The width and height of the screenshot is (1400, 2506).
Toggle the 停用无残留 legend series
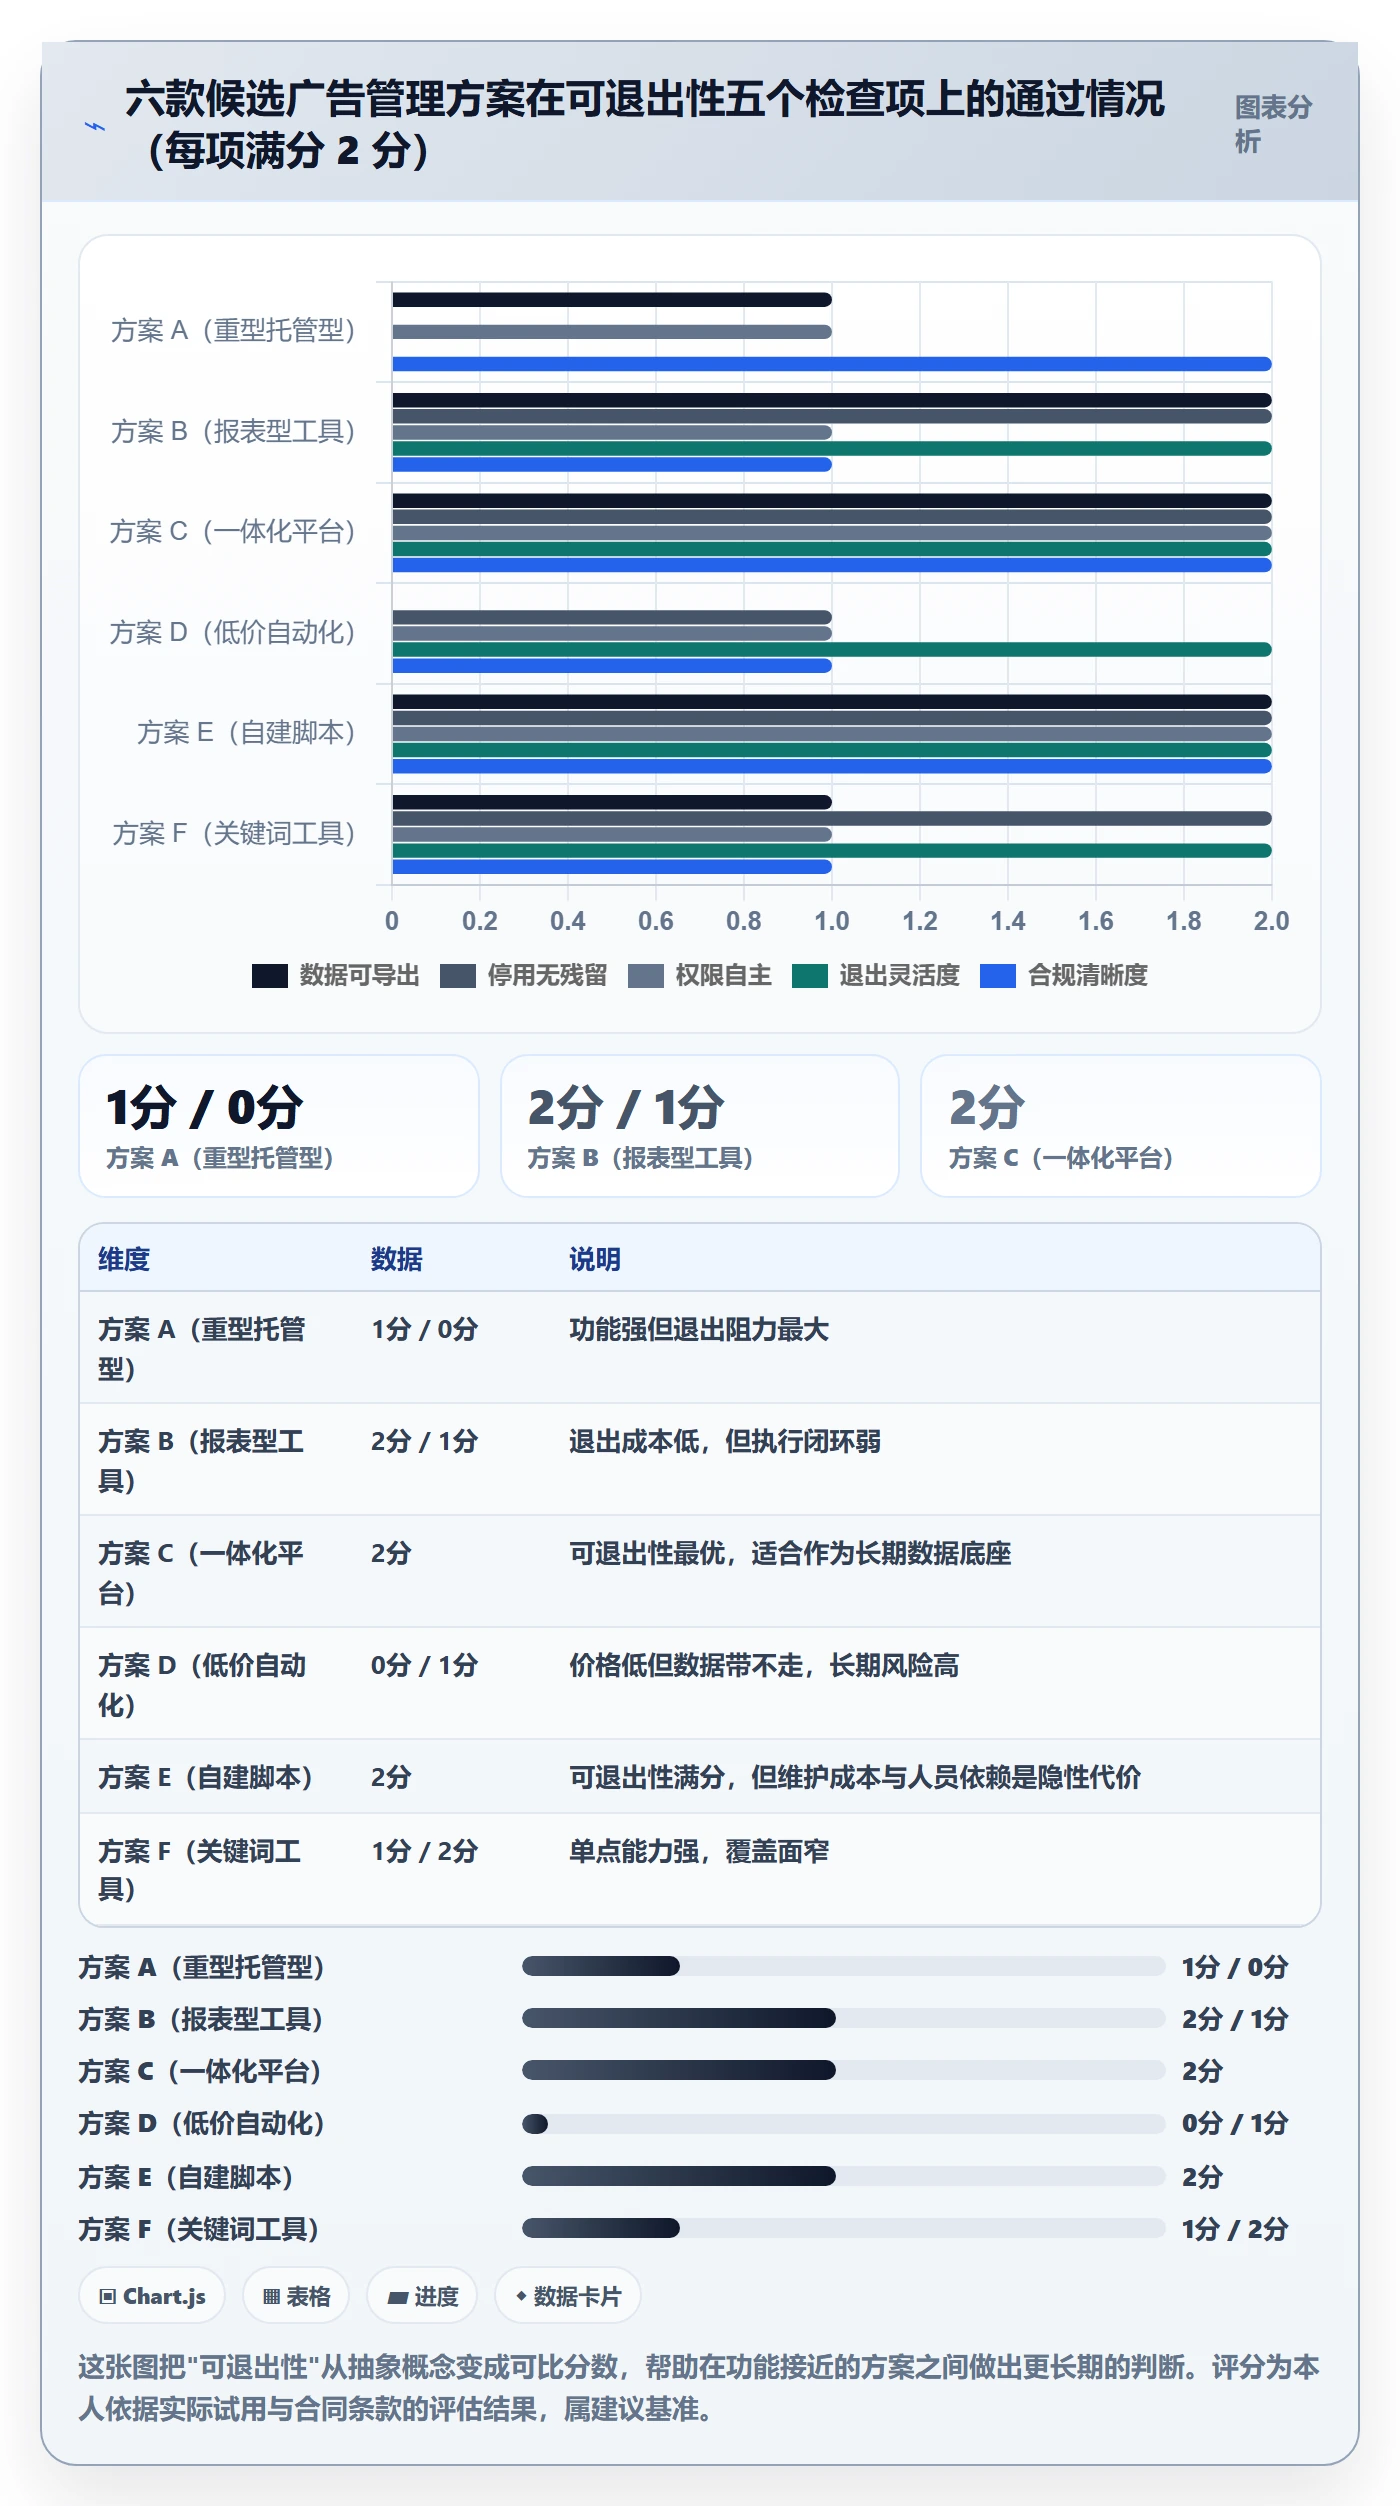click(524, 976)
